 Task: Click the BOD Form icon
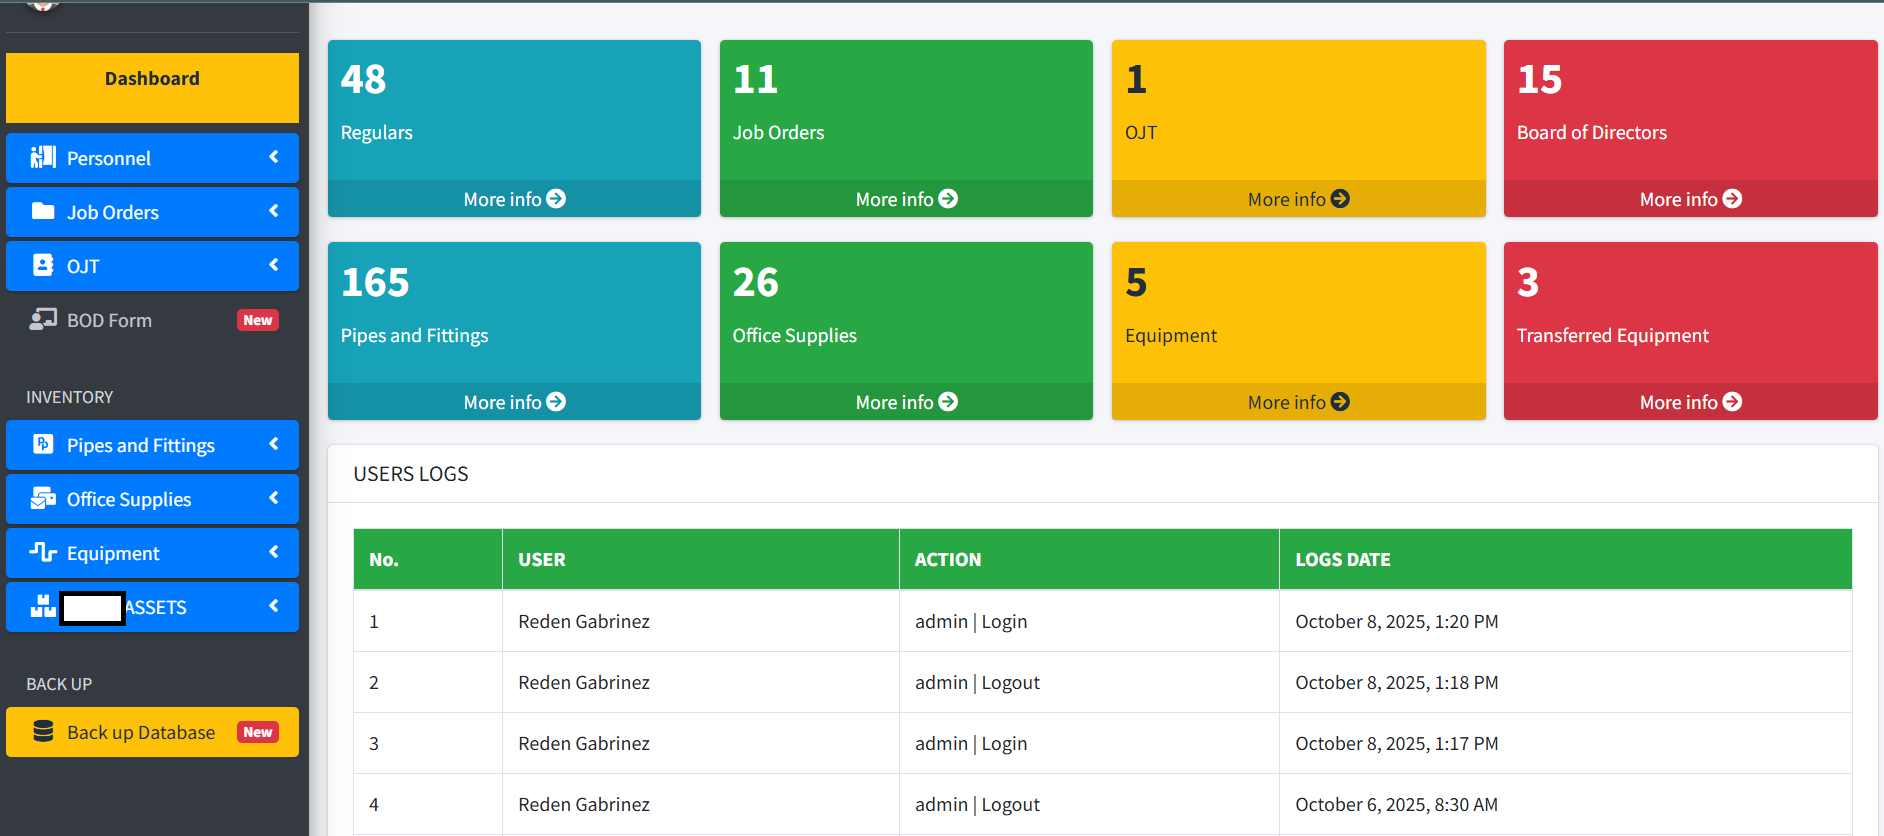point(43,319)
